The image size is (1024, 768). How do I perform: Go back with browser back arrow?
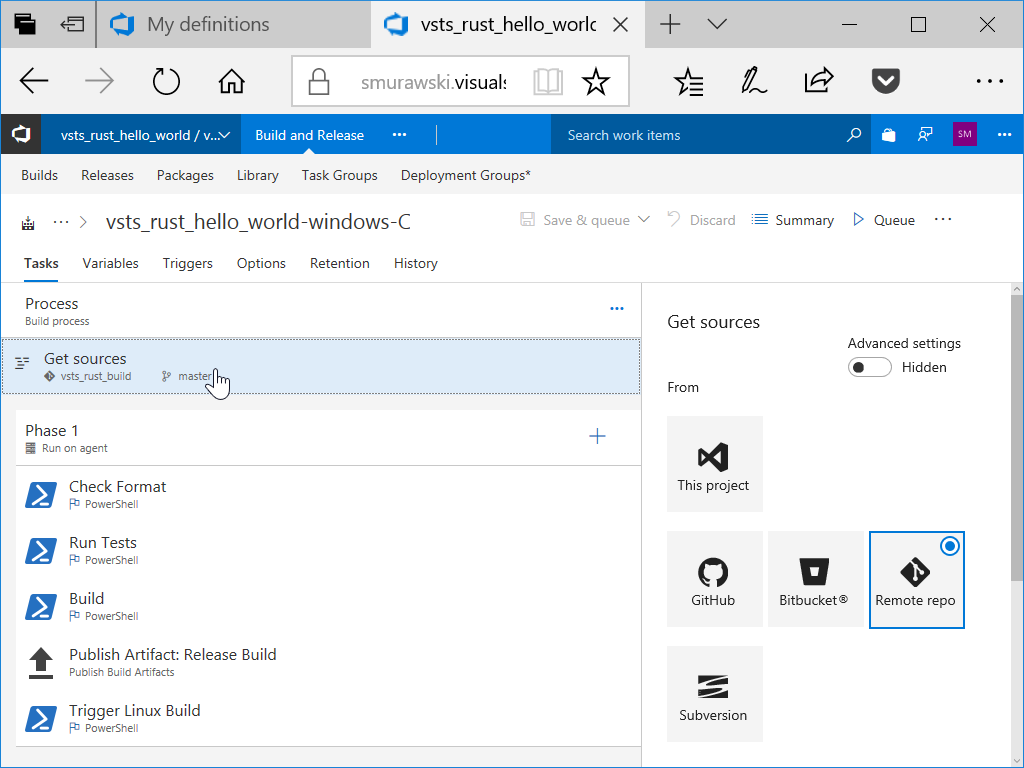coord(34,82)
